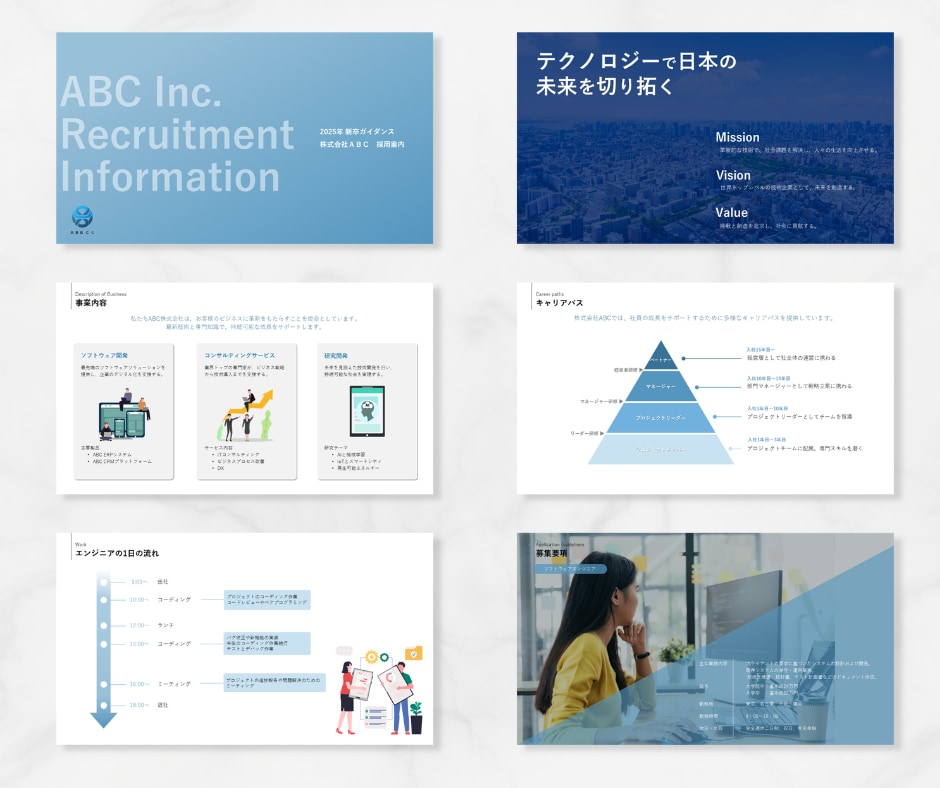Screen dimensions: 940x788
Task: Click the '研究開発' card title
Action: point(336,356)
